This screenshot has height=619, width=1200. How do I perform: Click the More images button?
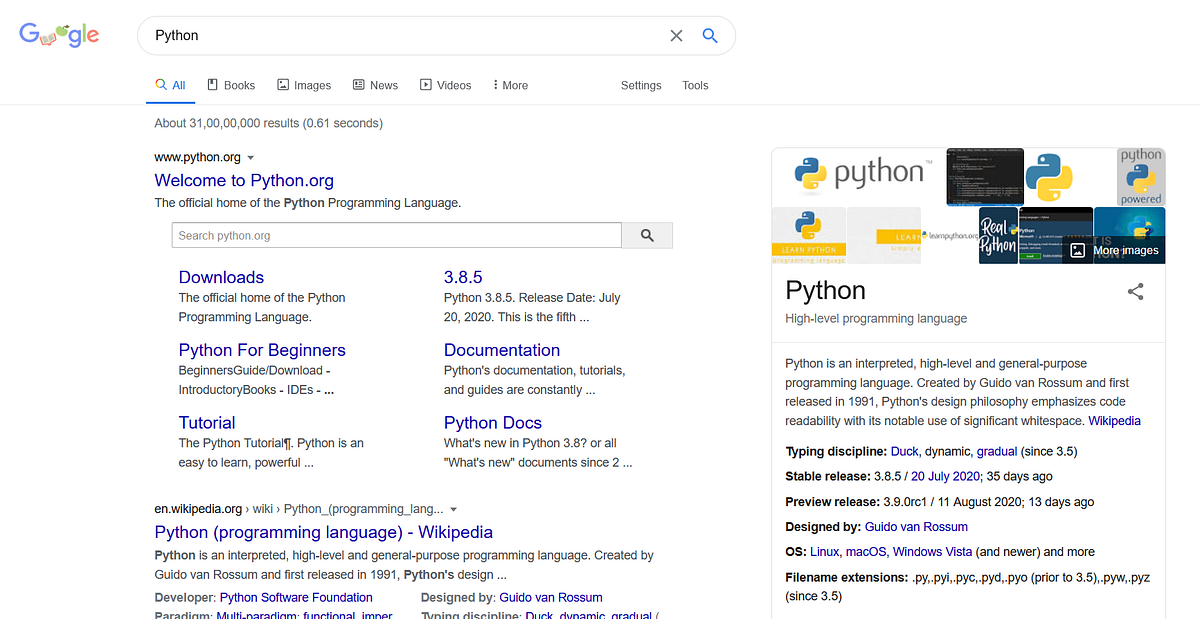(x=1128, y=250)
